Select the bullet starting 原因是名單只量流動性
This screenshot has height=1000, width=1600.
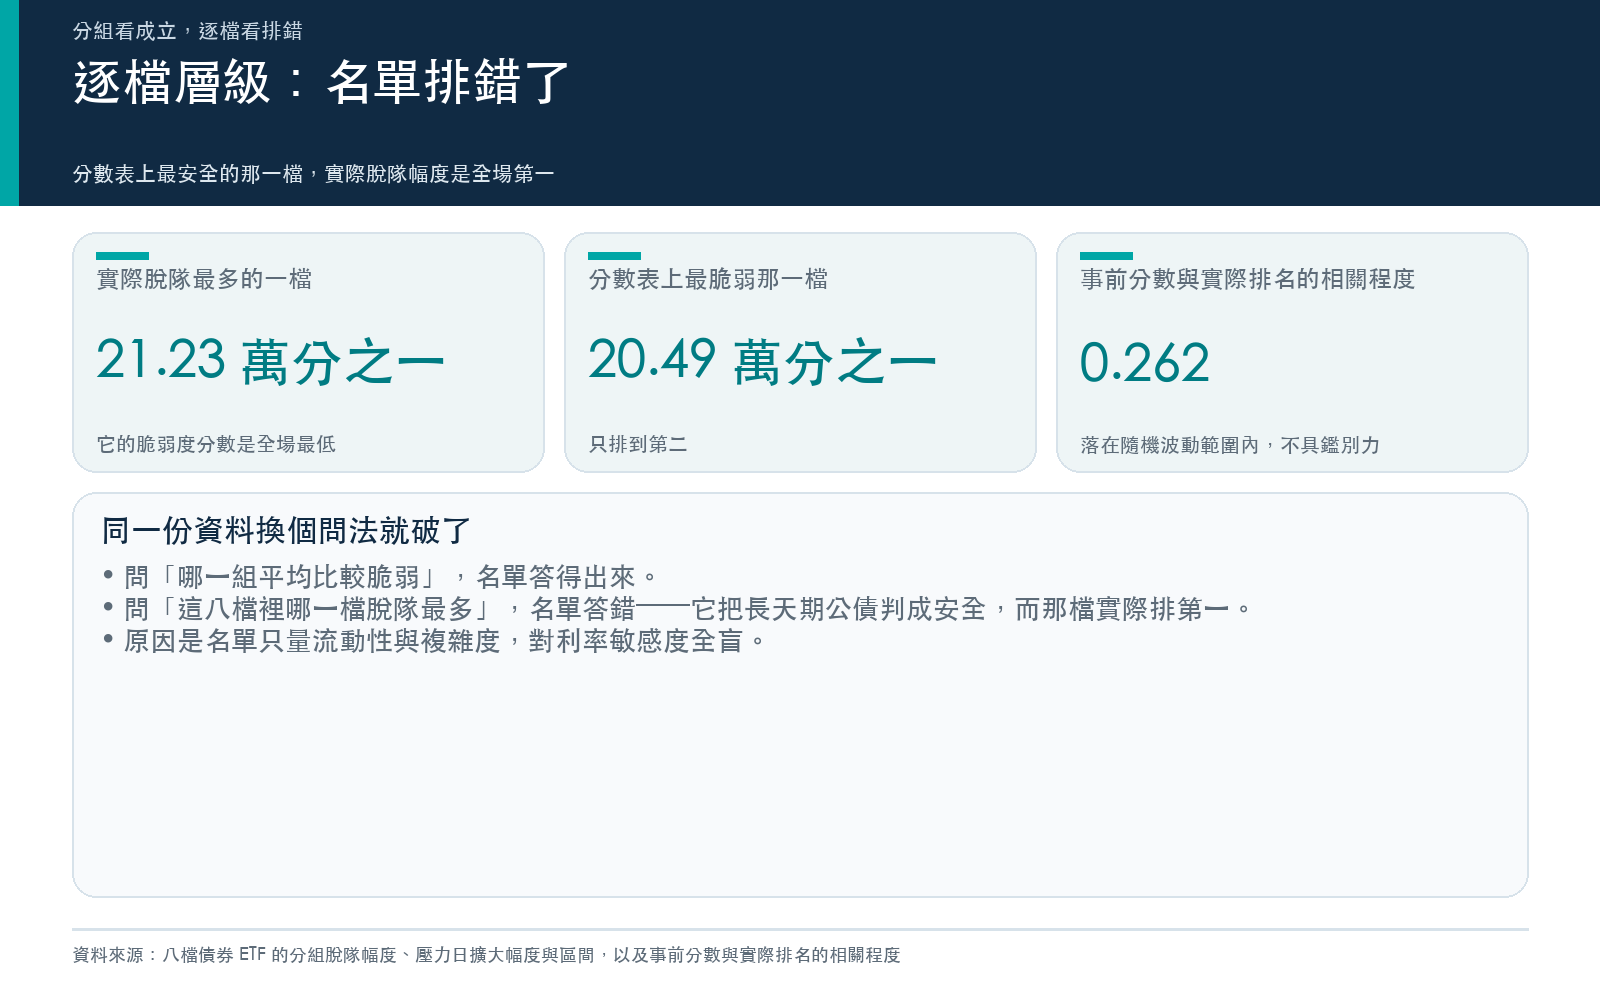point(434,641)
